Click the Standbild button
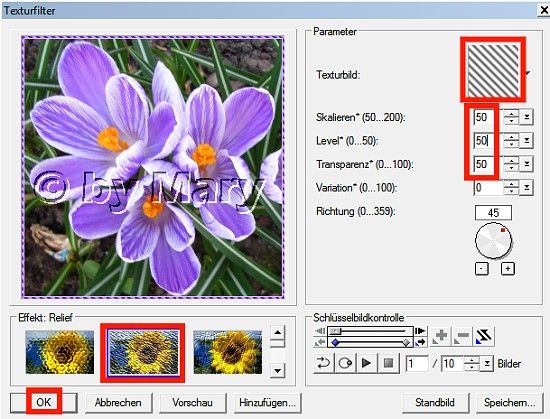This screenshot has width=550, height=419. 435,402
